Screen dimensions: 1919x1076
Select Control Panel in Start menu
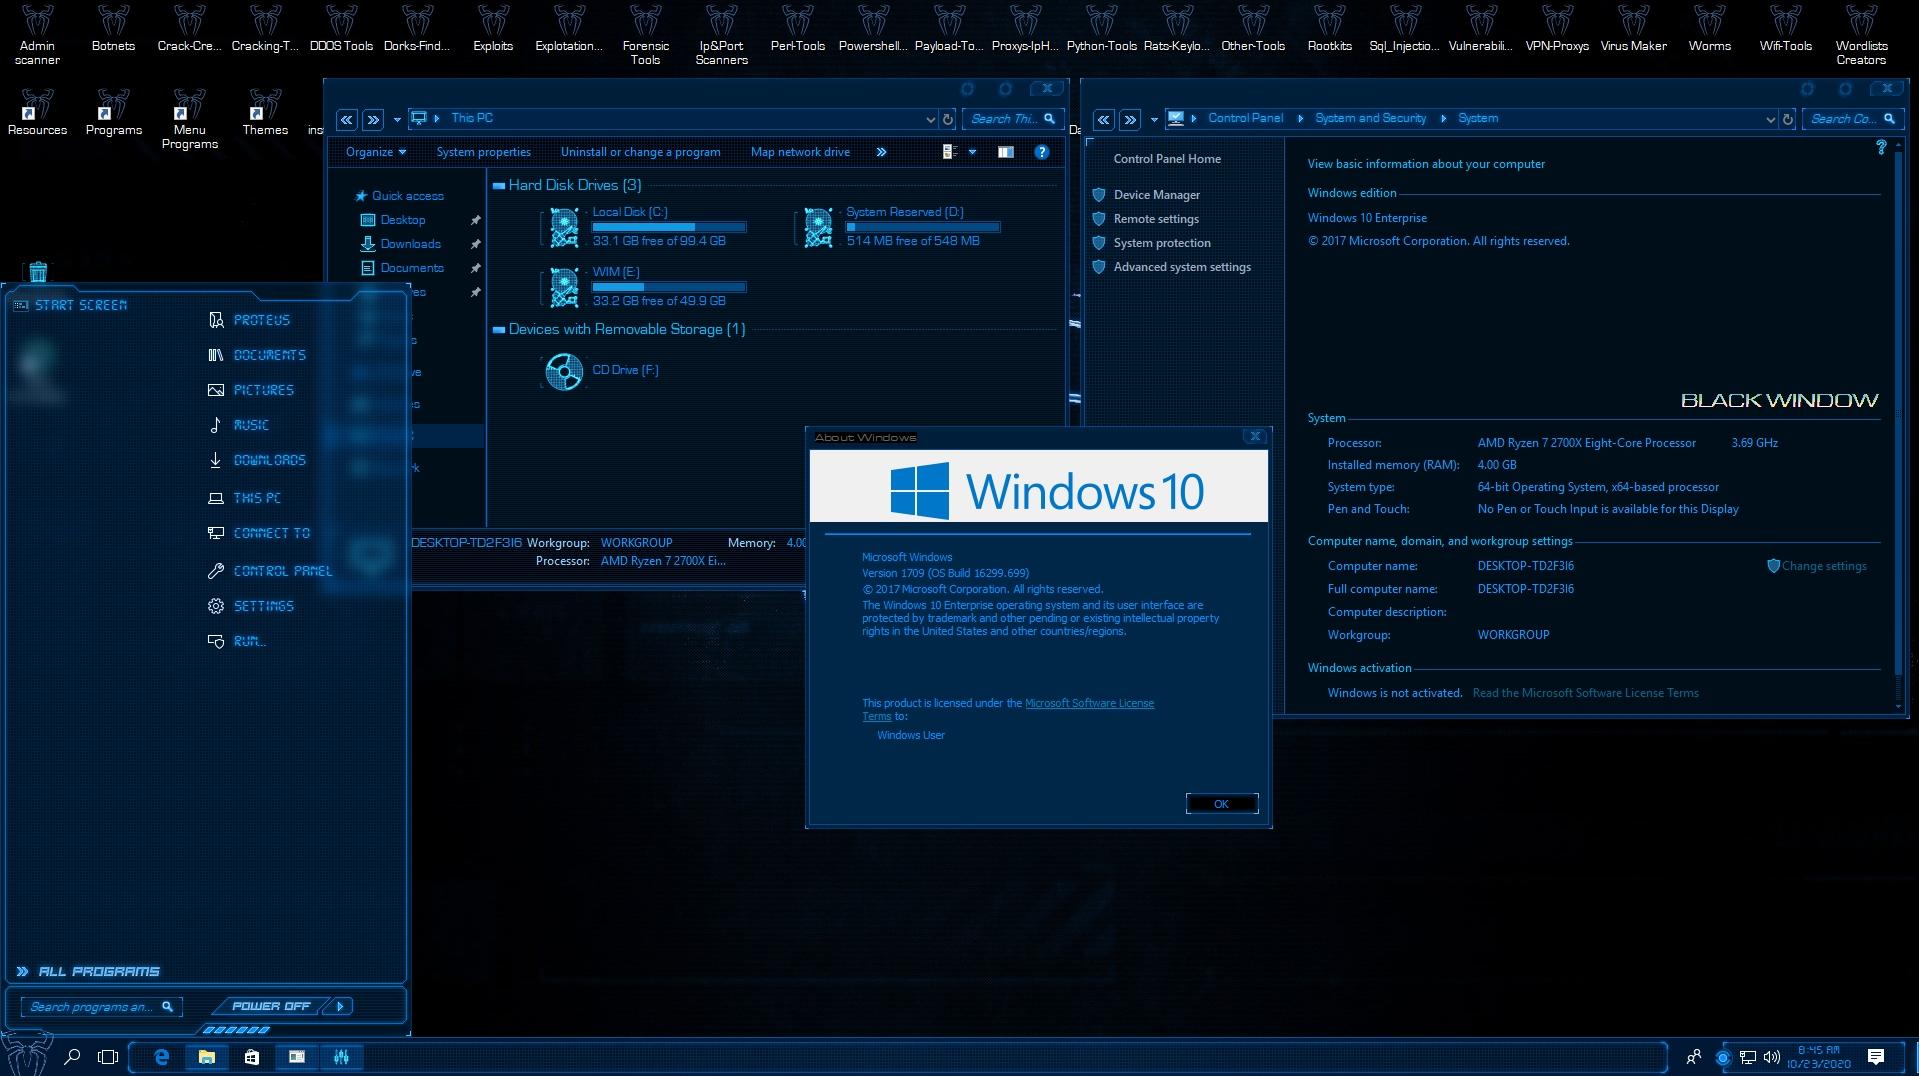click(x=282, y=571)
